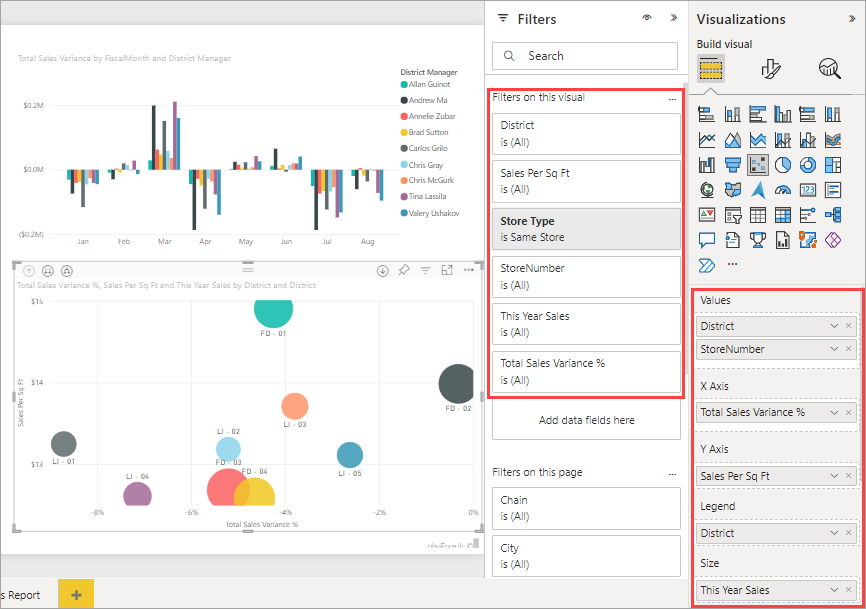Remove This Year Sales from Size

(x=849, y=590)
